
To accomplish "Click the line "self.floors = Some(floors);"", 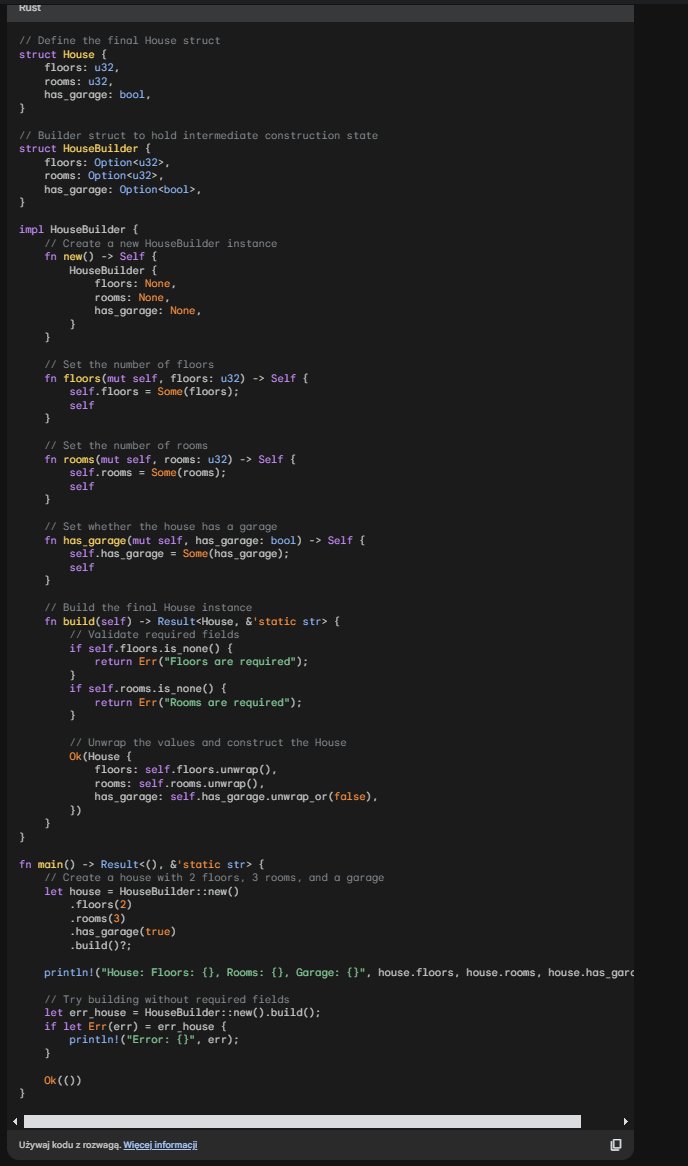I will (155, 392).
